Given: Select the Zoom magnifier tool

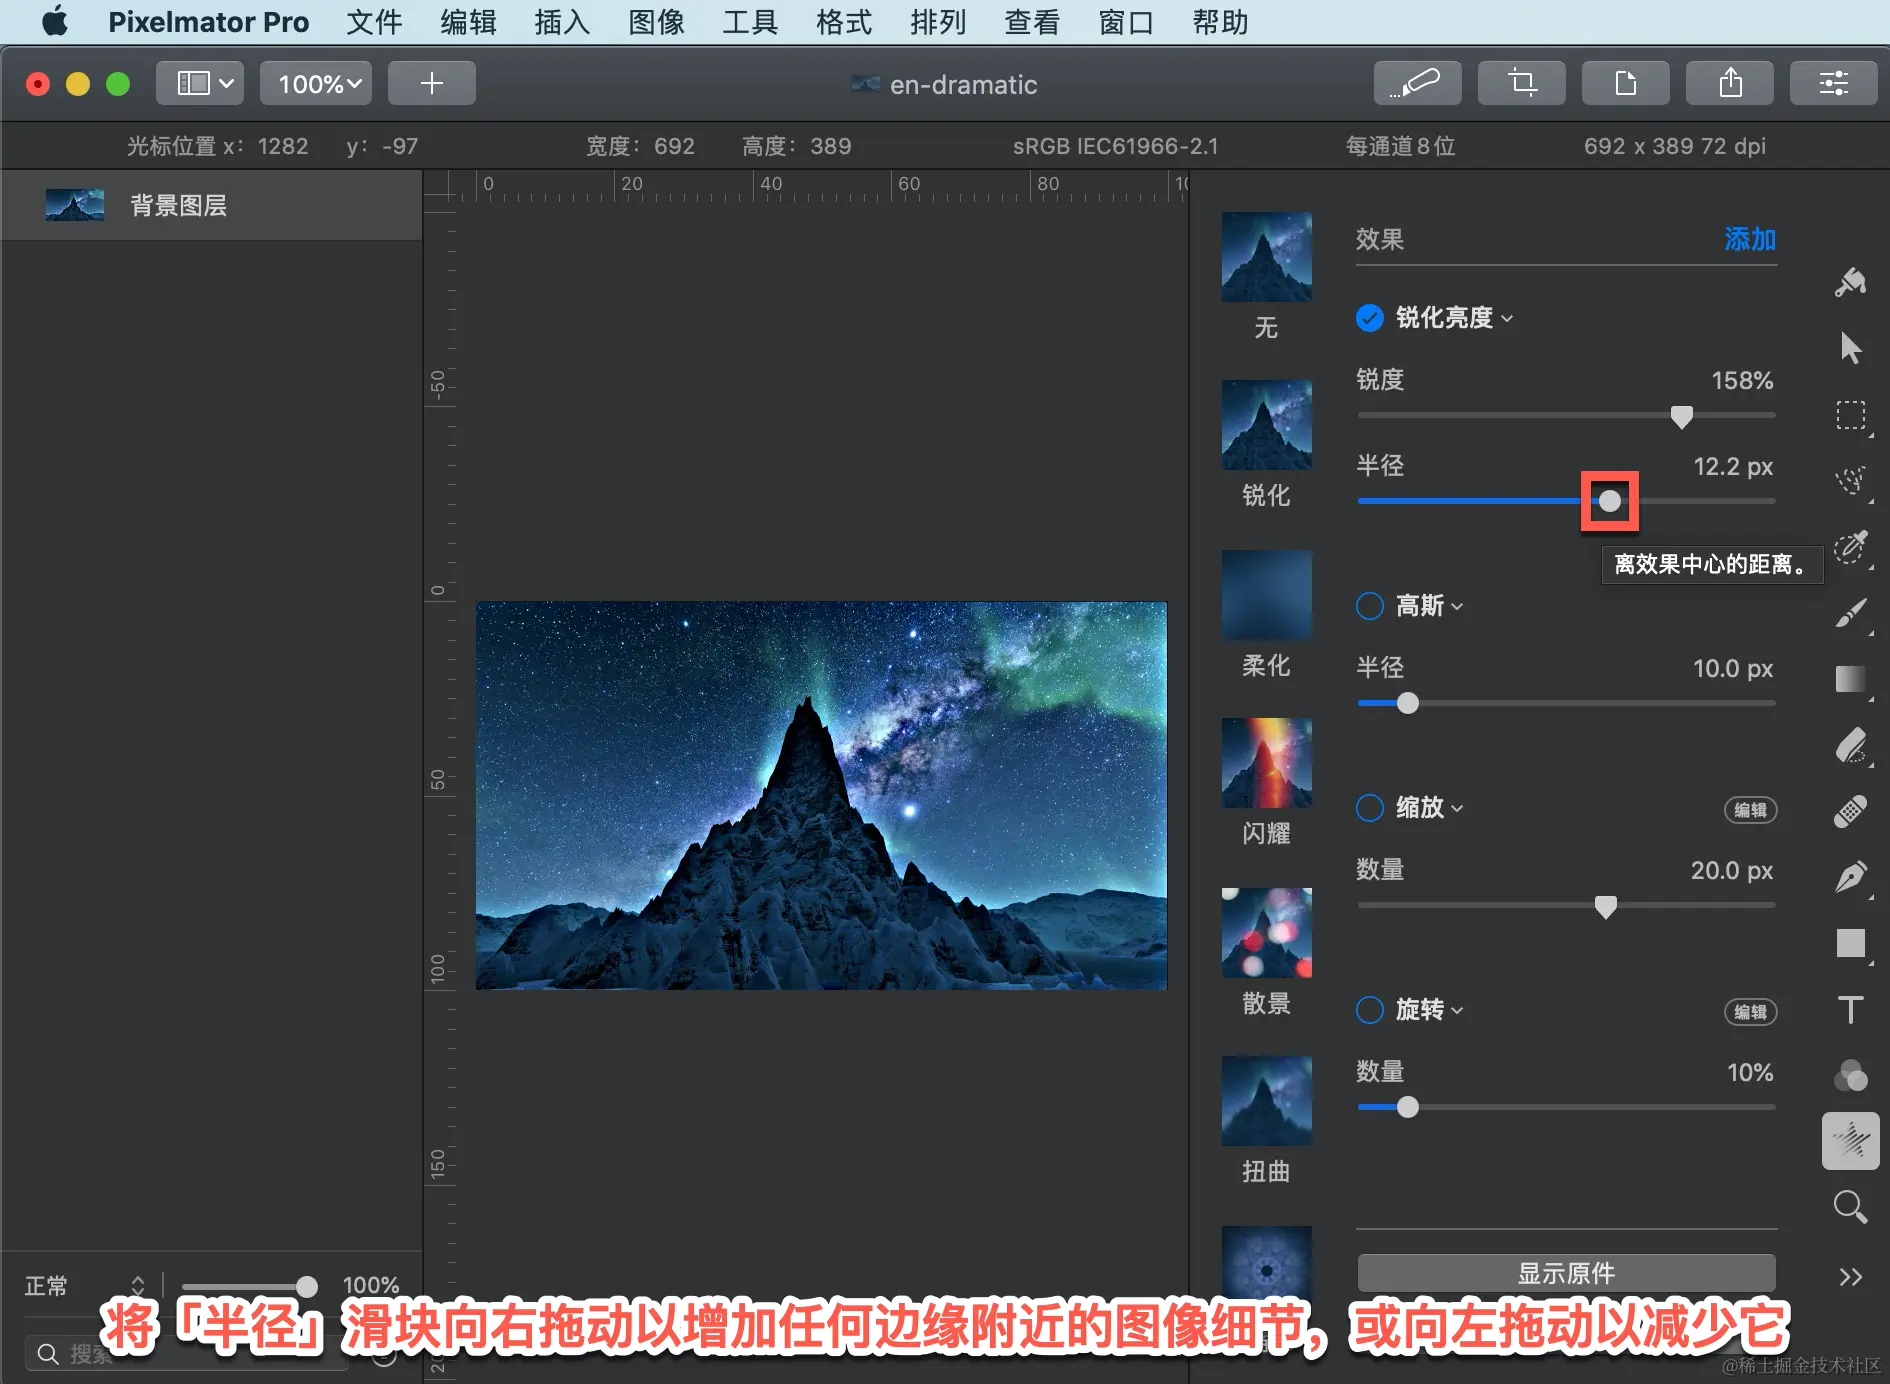Looking at the screenshot, I should tap(1851, 1207).
